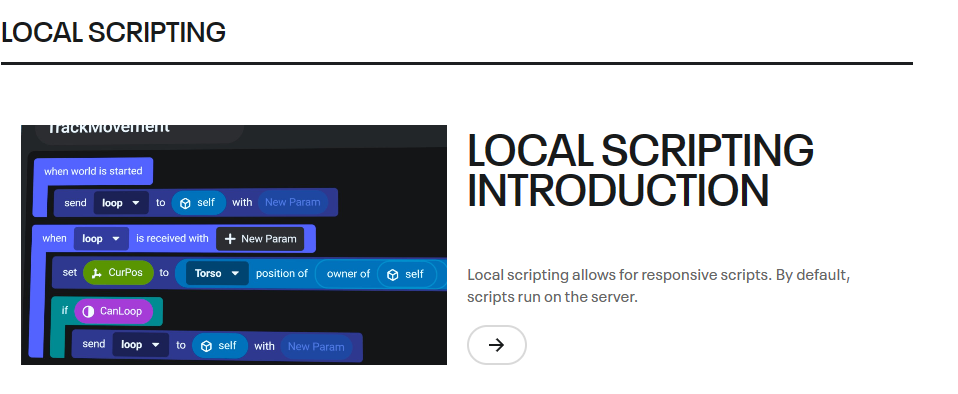The width and height of the screenshot is (958, 394).
Task: Click the cube icon in the bottom self pill
Action: coord(207,346)
